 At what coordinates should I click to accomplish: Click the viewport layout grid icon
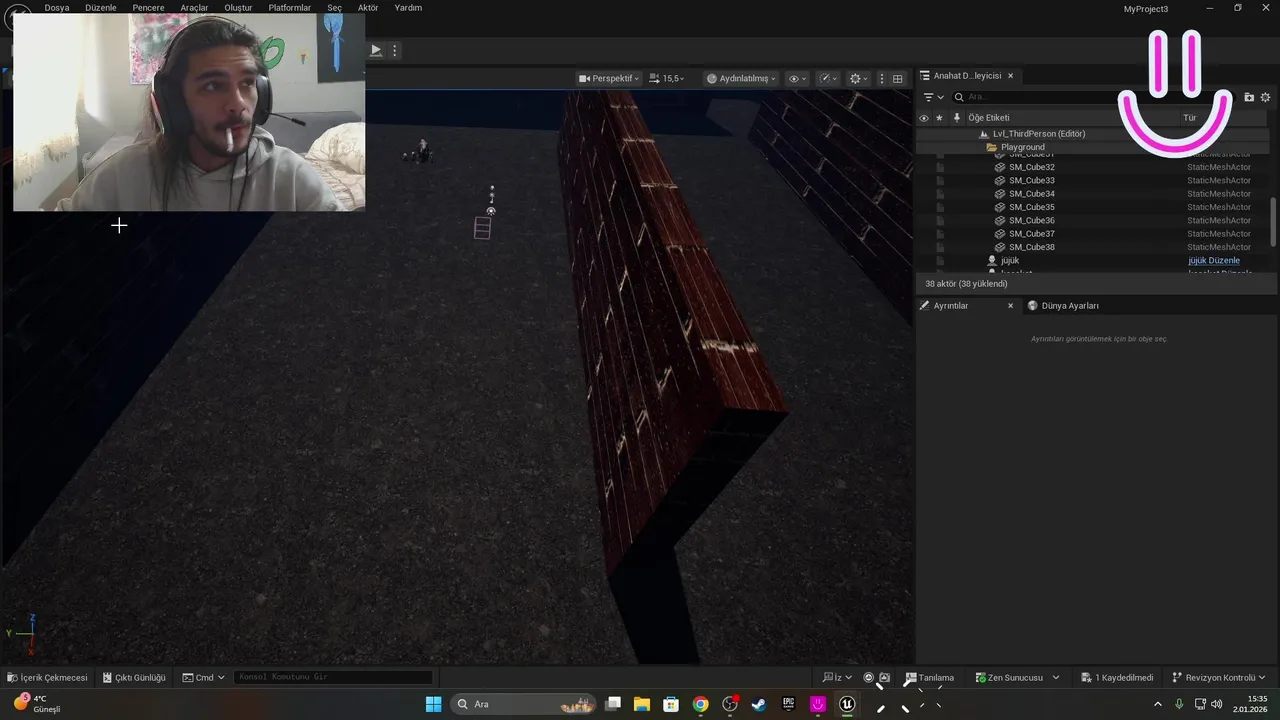point(898,78)
